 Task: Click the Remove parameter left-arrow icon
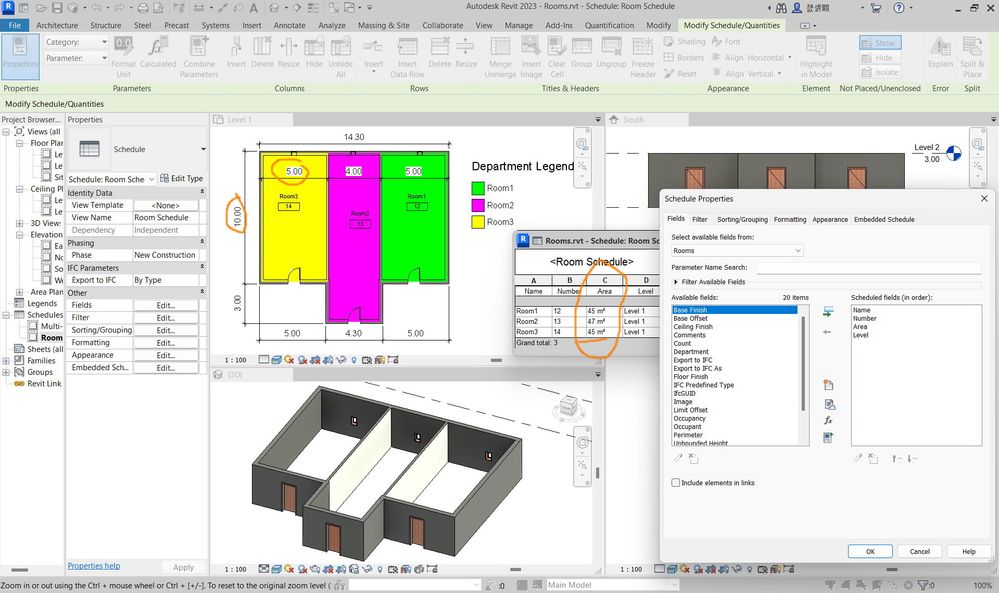(x=827, y=332)
